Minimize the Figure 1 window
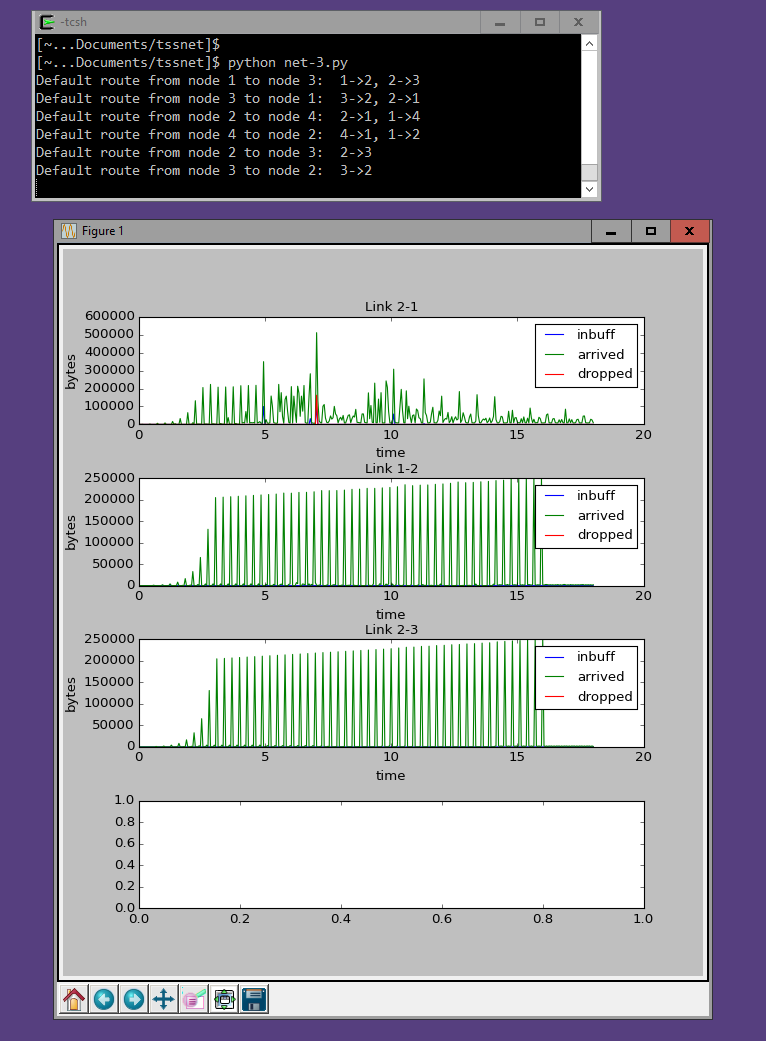Screen dimensions: 766x1041 click(611, 232)
